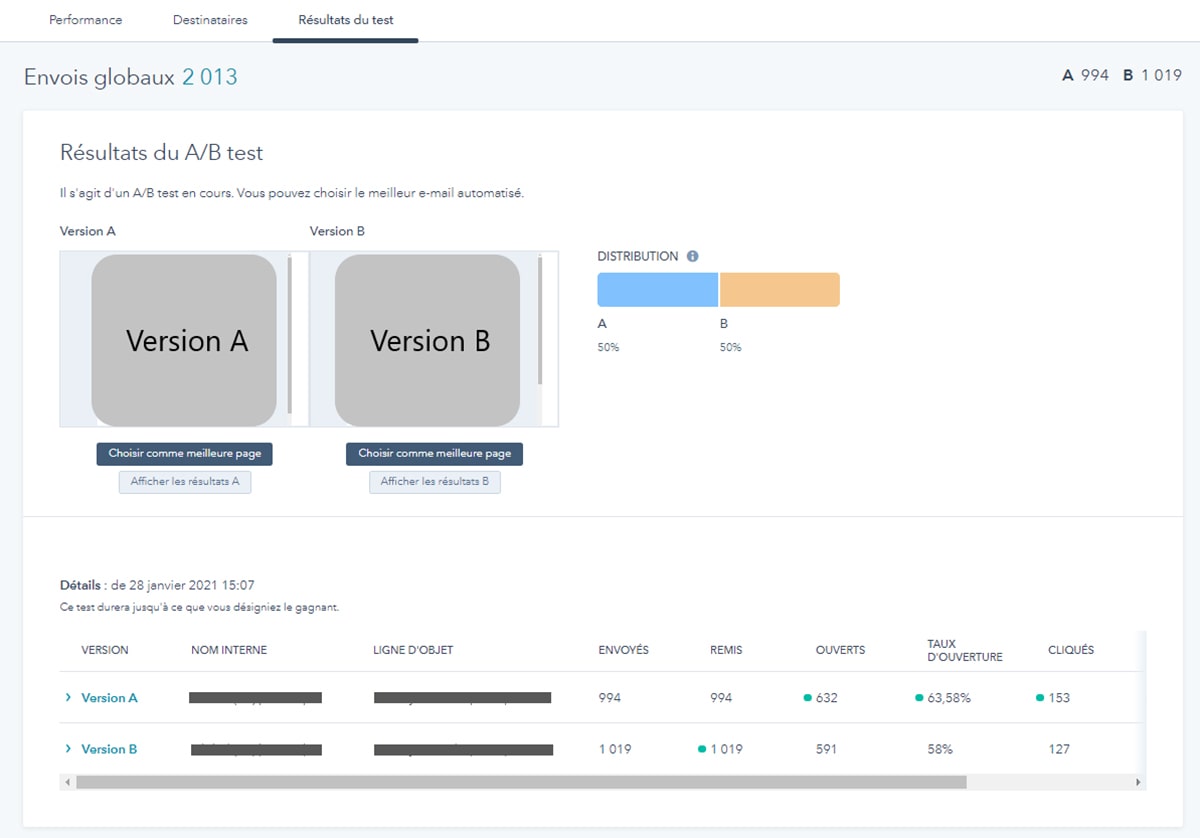Click the table scrollbar left arrow
The width and height of the screenshot is (1200, 838).
pos(67,782)
